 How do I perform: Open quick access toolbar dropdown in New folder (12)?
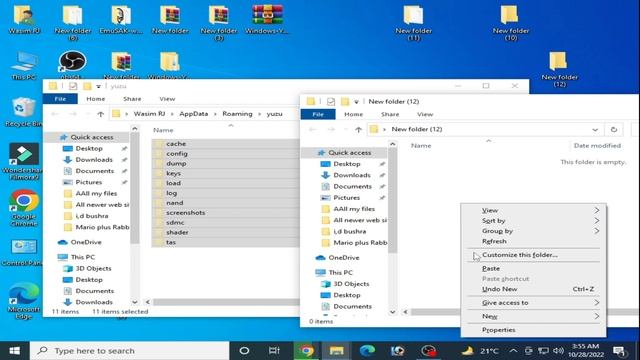coord(356,102)
